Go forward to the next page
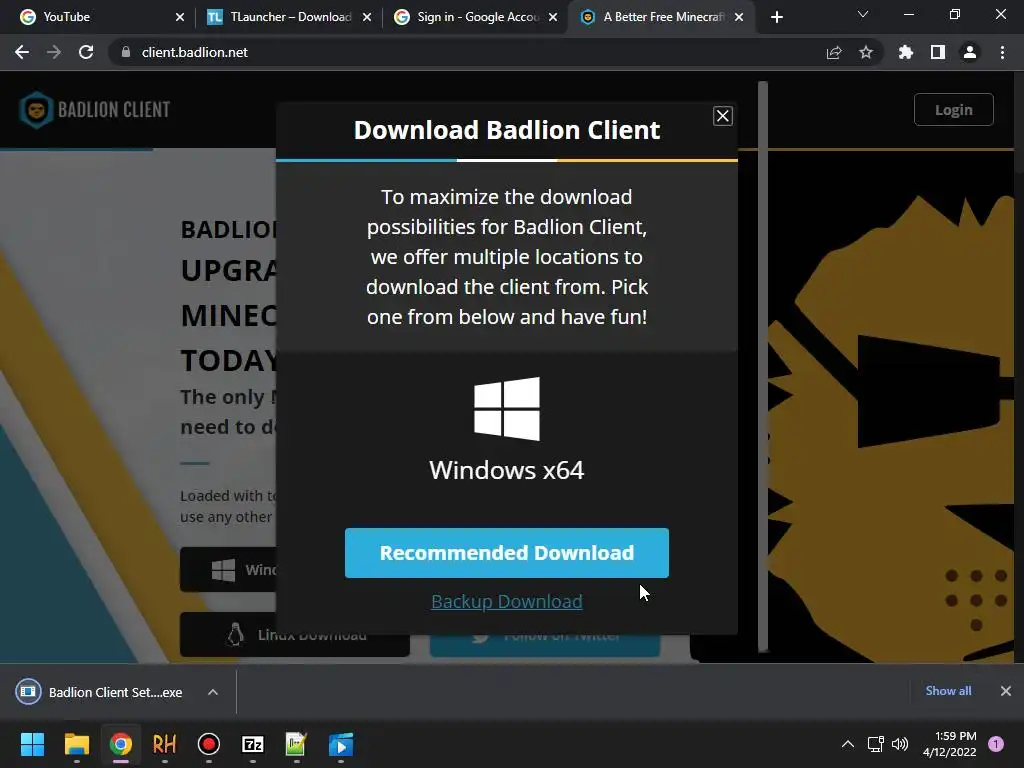 (54, 52)
